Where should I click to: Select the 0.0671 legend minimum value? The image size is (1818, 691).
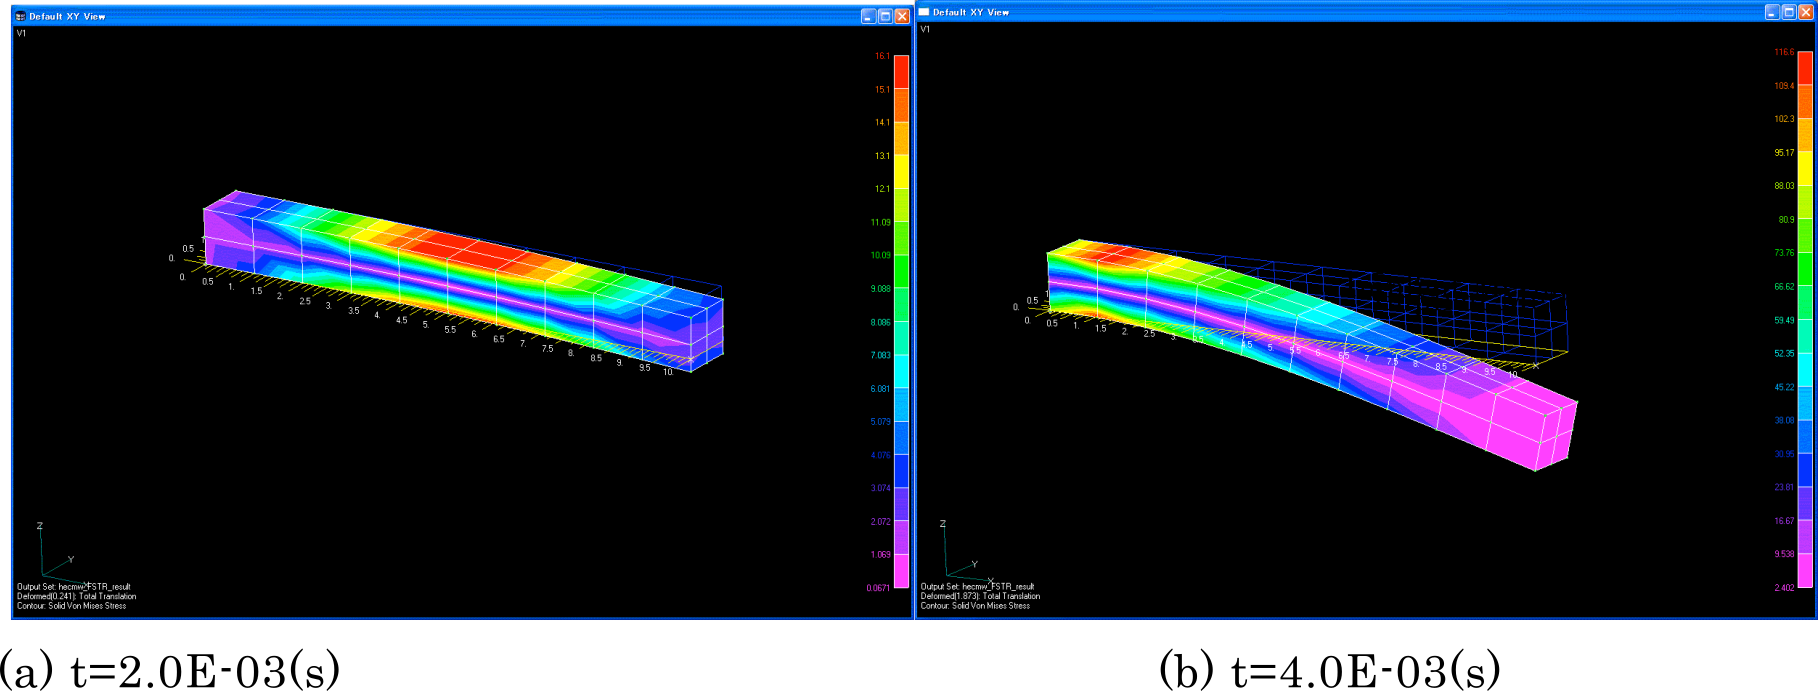click(878, 588)
